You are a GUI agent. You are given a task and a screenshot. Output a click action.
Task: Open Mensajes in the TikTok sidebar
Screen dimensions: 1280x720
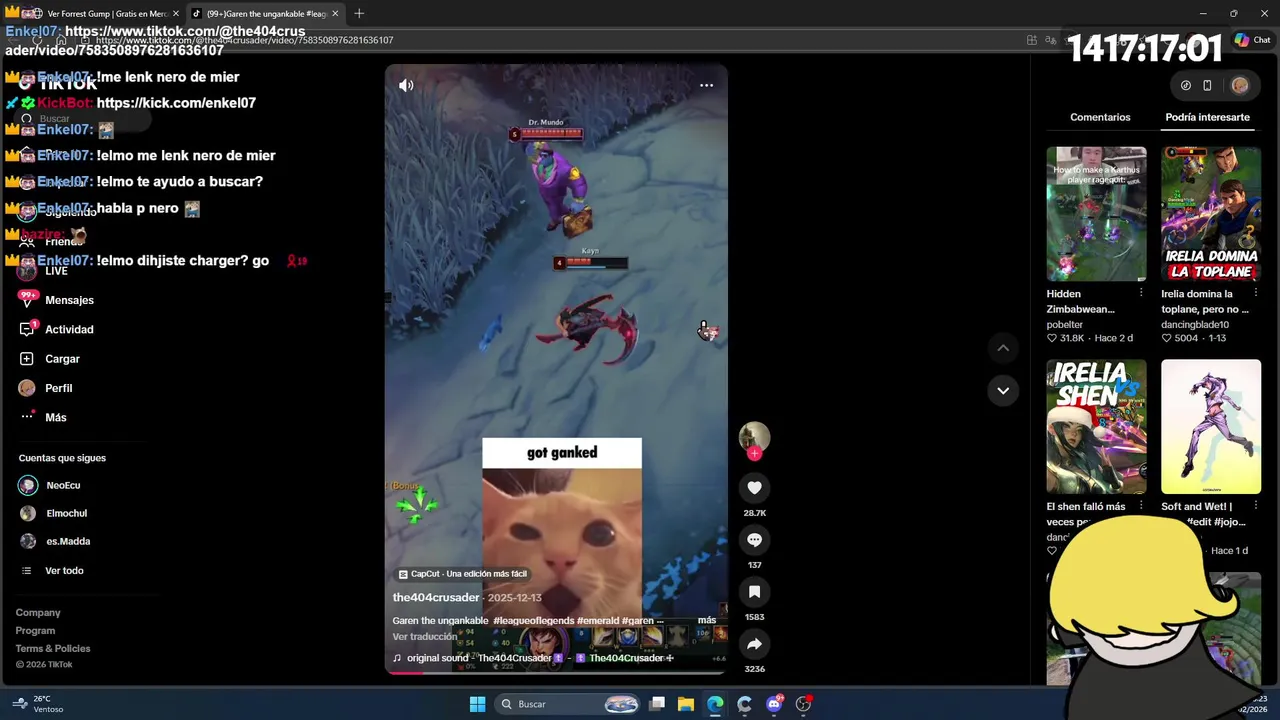(69, 300)
